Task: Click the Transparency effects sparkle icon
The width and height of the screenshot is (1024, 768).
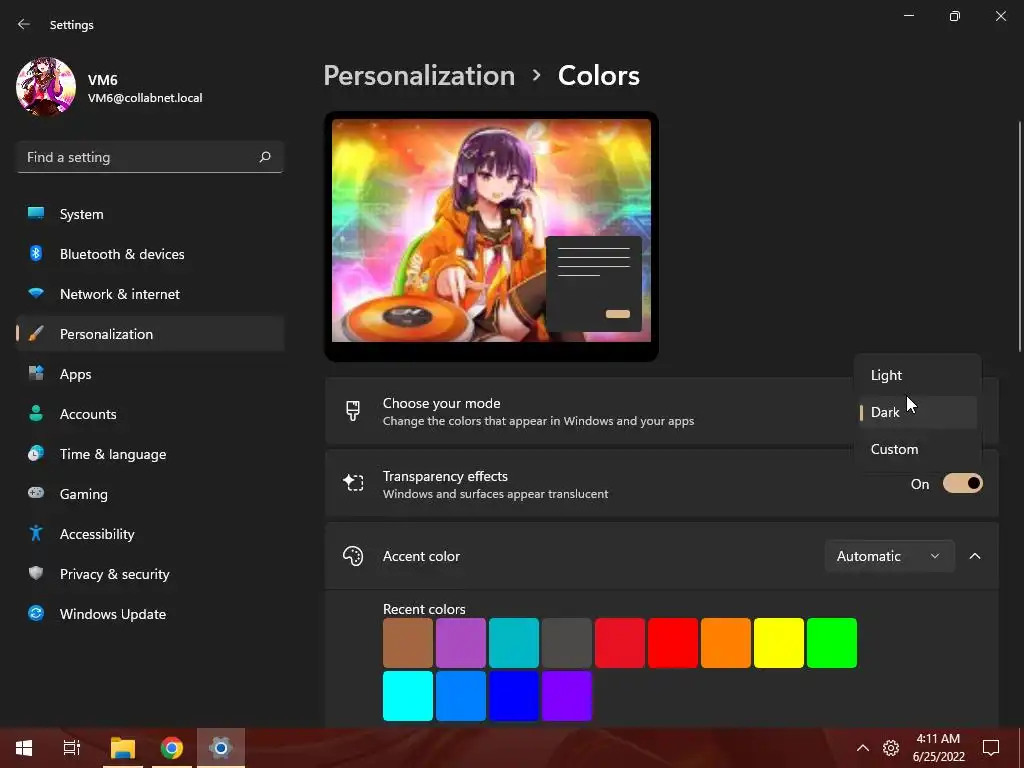Action: pyautogui.click(x=353, y=483)
